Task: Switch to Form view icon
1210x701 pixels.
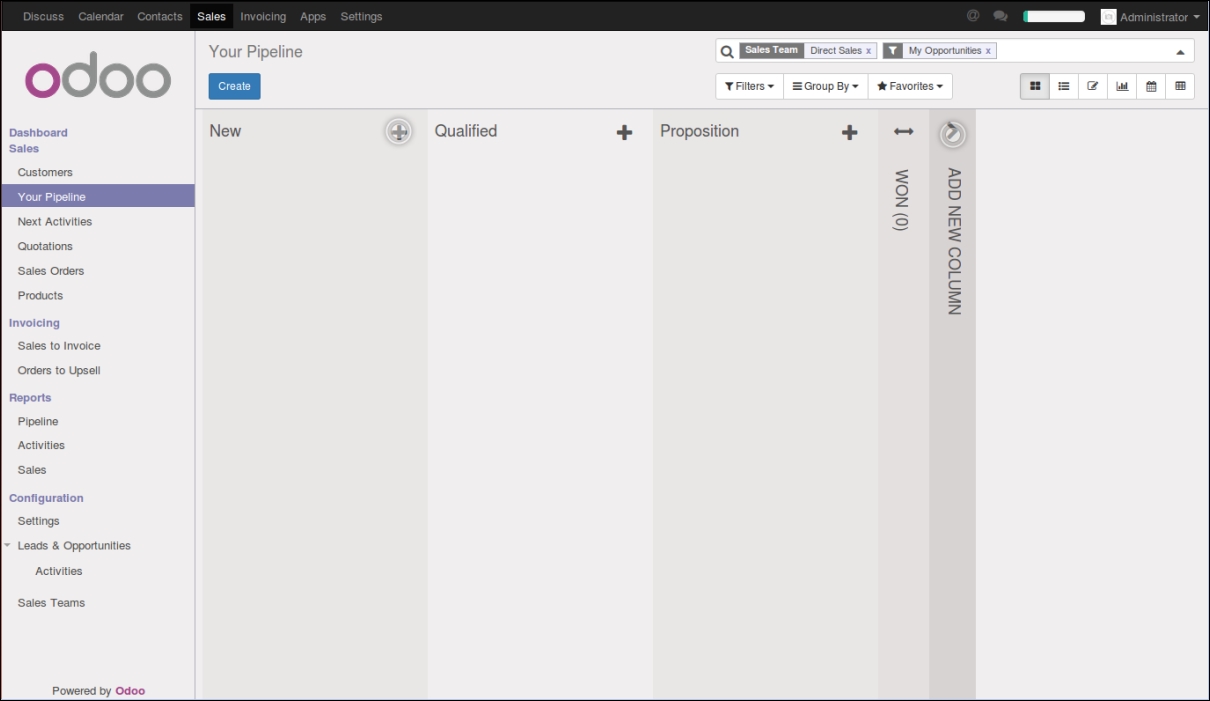Action: click(x=1093, y=86)
